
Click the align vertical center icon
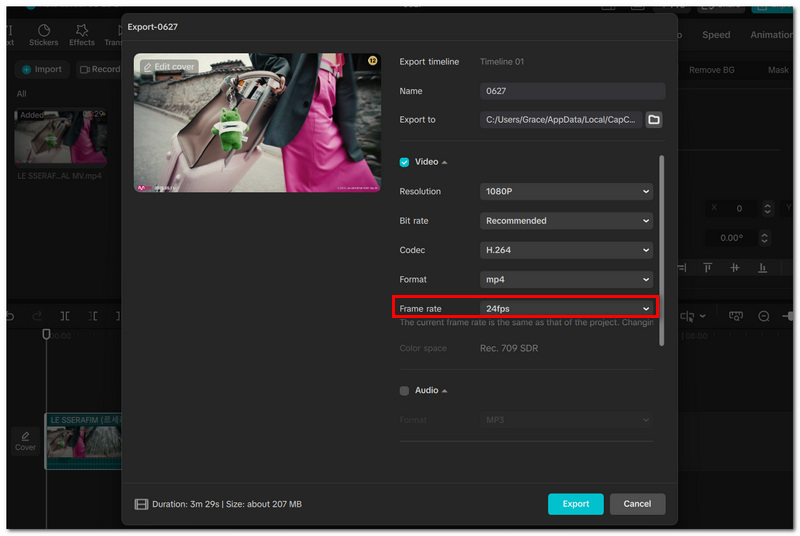(735, 268)
